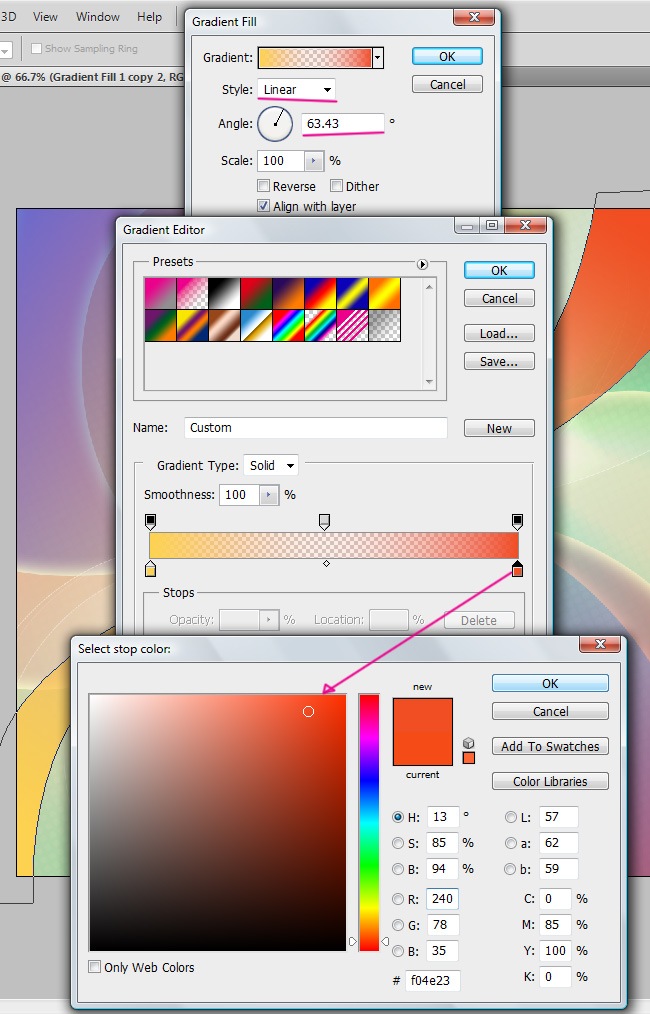Enable the Reverse checkbox
Image resolution: width=650 pixels, height=1014 pixels.
pyautogui.click(x=264, y=186)
